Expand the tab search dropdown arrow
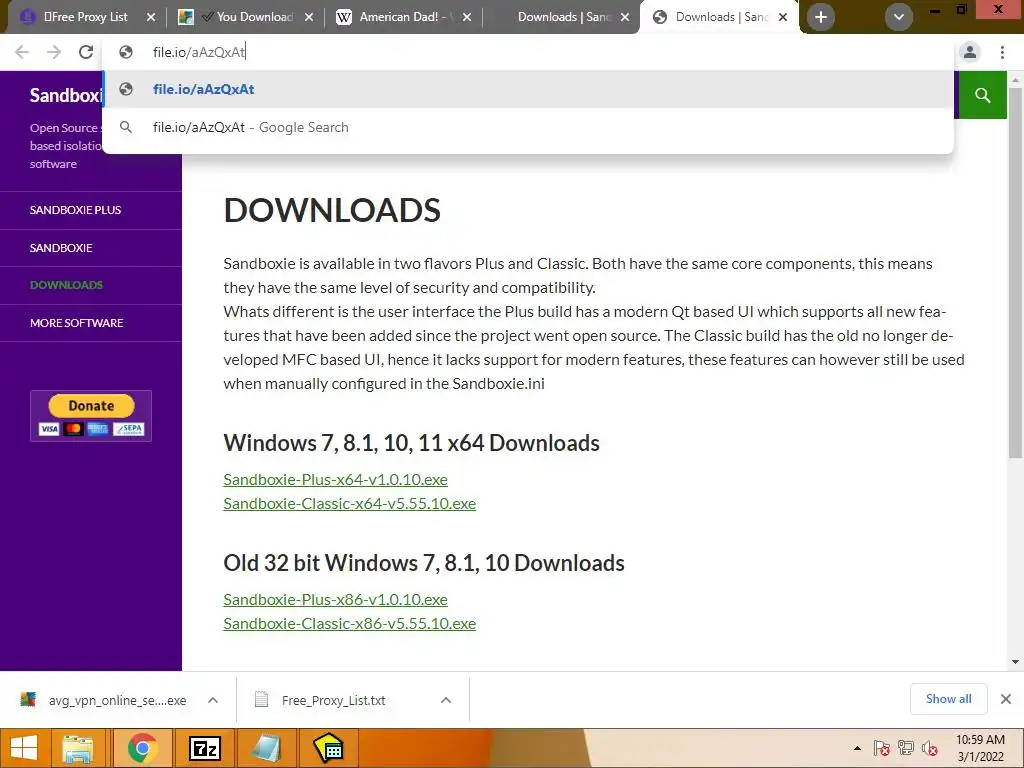The height and width of the screenshot is (768, 1024). 899,17
